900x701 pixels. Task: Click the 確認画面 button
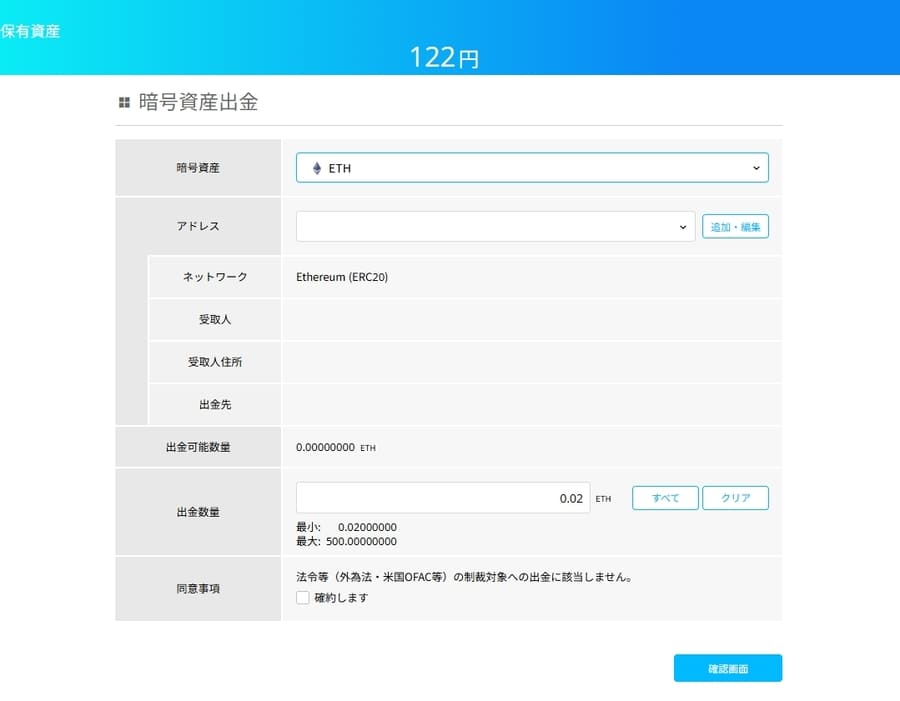pyautogui.click(x=728, y=668)
